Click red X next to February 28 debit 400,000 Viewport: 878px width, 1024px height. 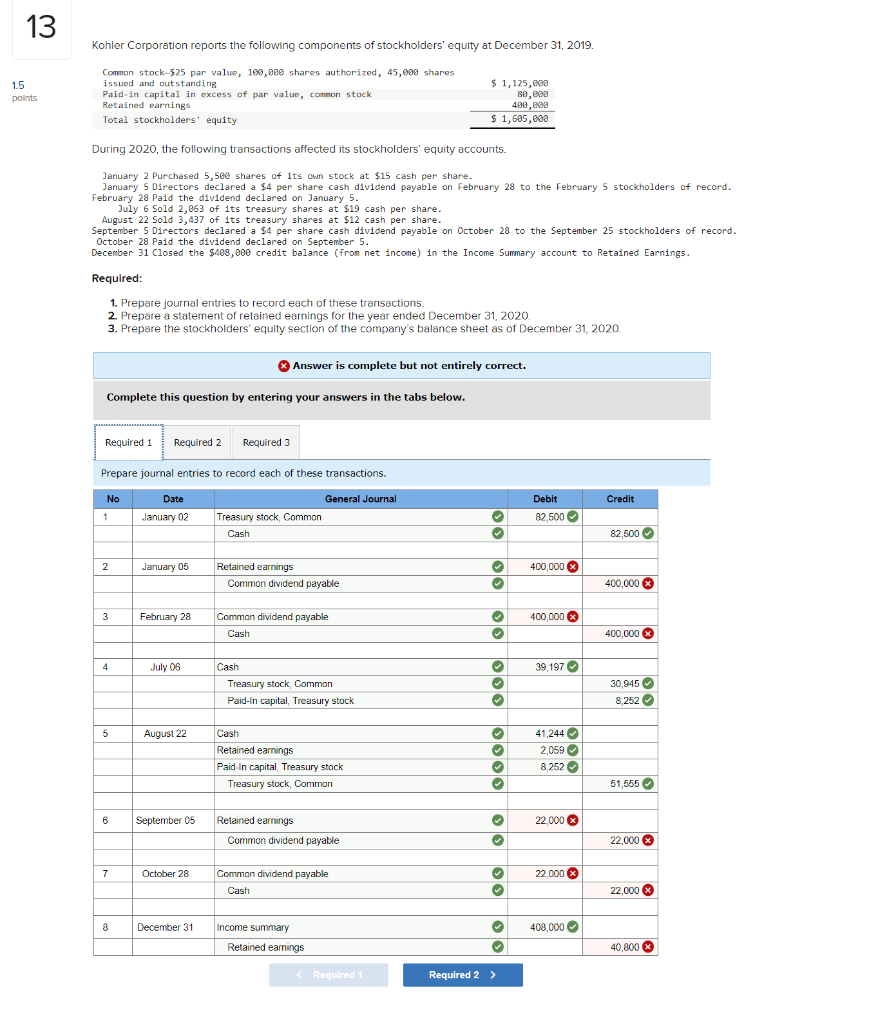573,616
